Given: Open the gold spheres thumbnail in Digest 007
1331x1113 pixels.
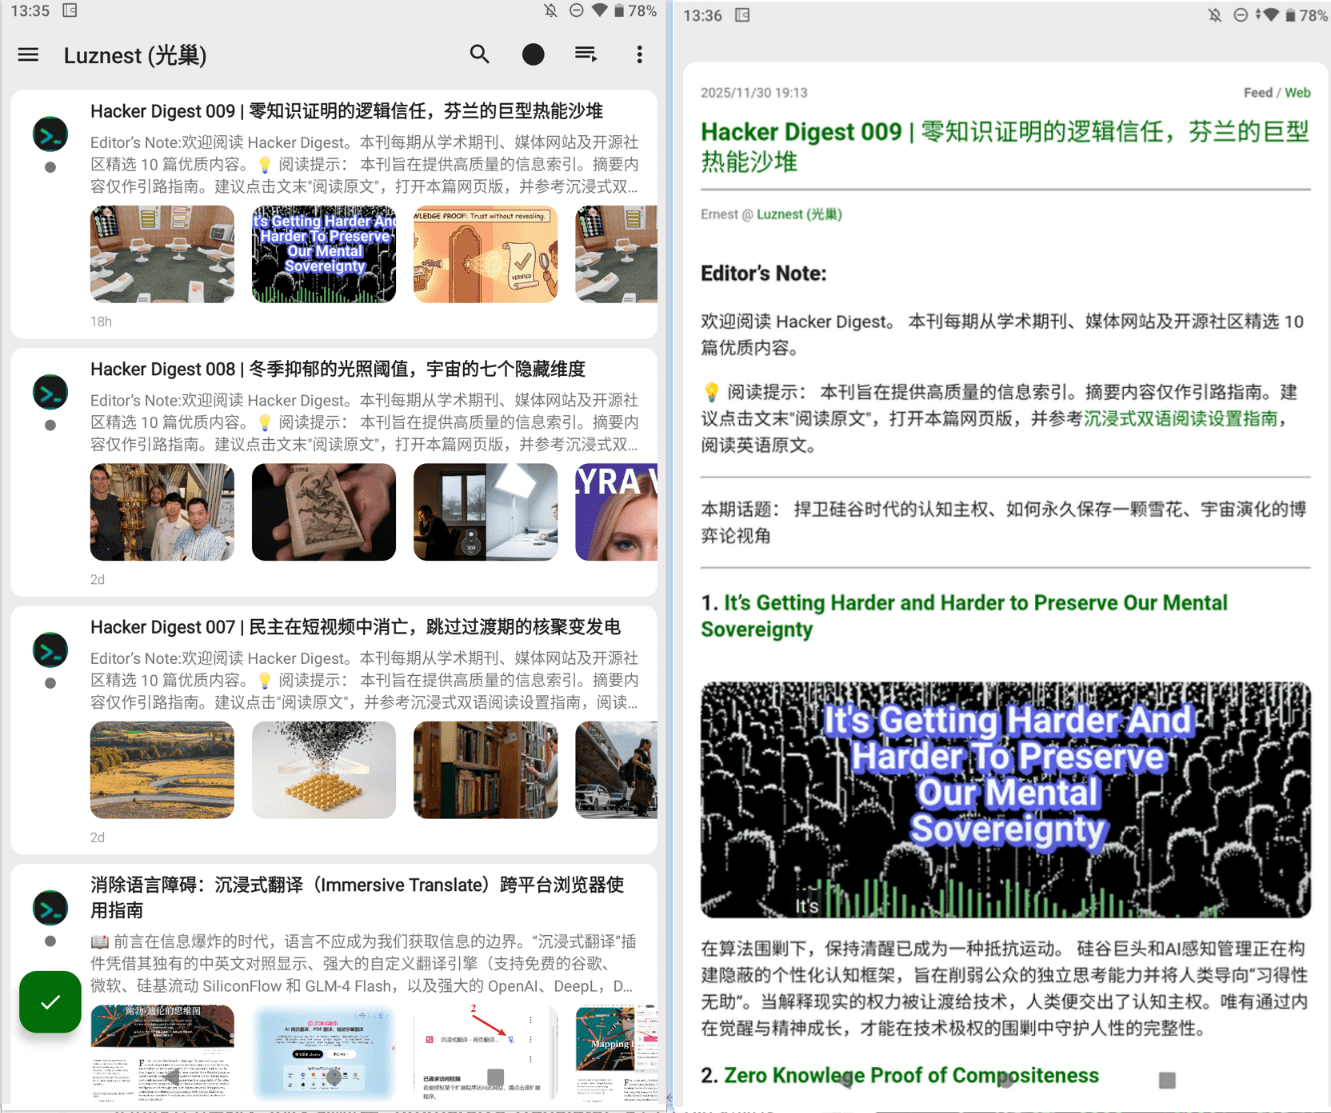Looking at the screenshot, I should [x=323, y=770].
